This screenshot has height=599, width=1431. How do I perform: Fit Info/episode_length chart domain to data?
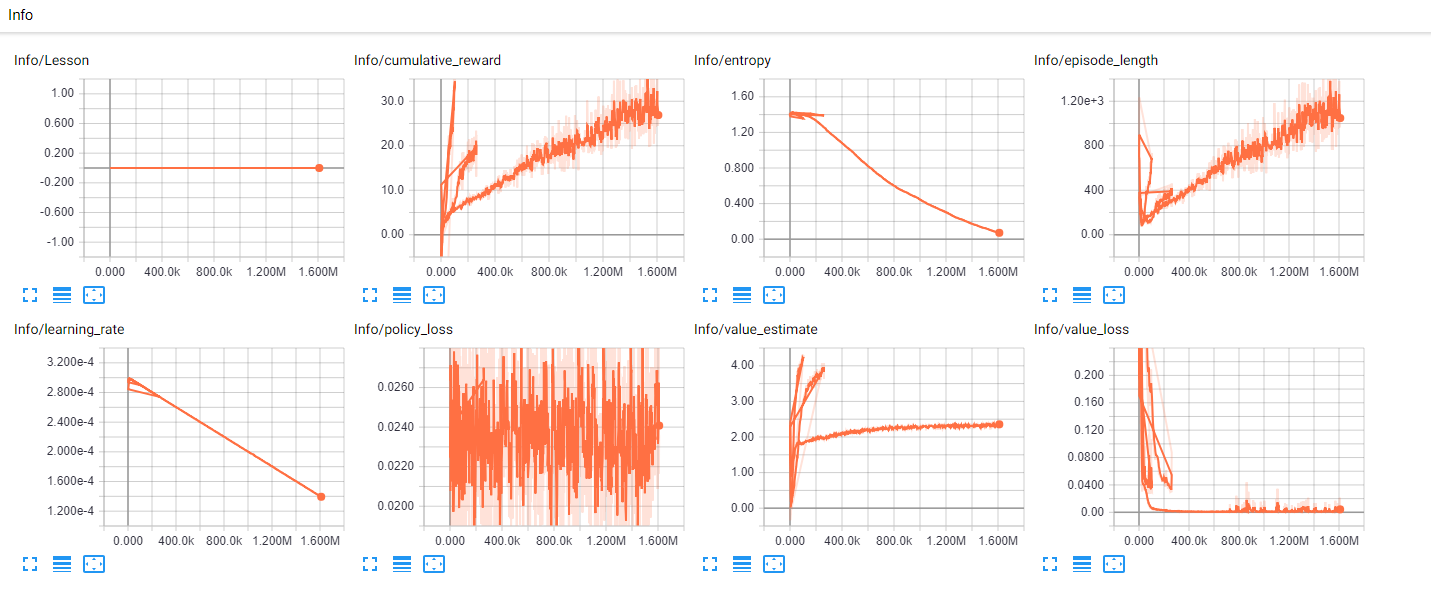1114,295
